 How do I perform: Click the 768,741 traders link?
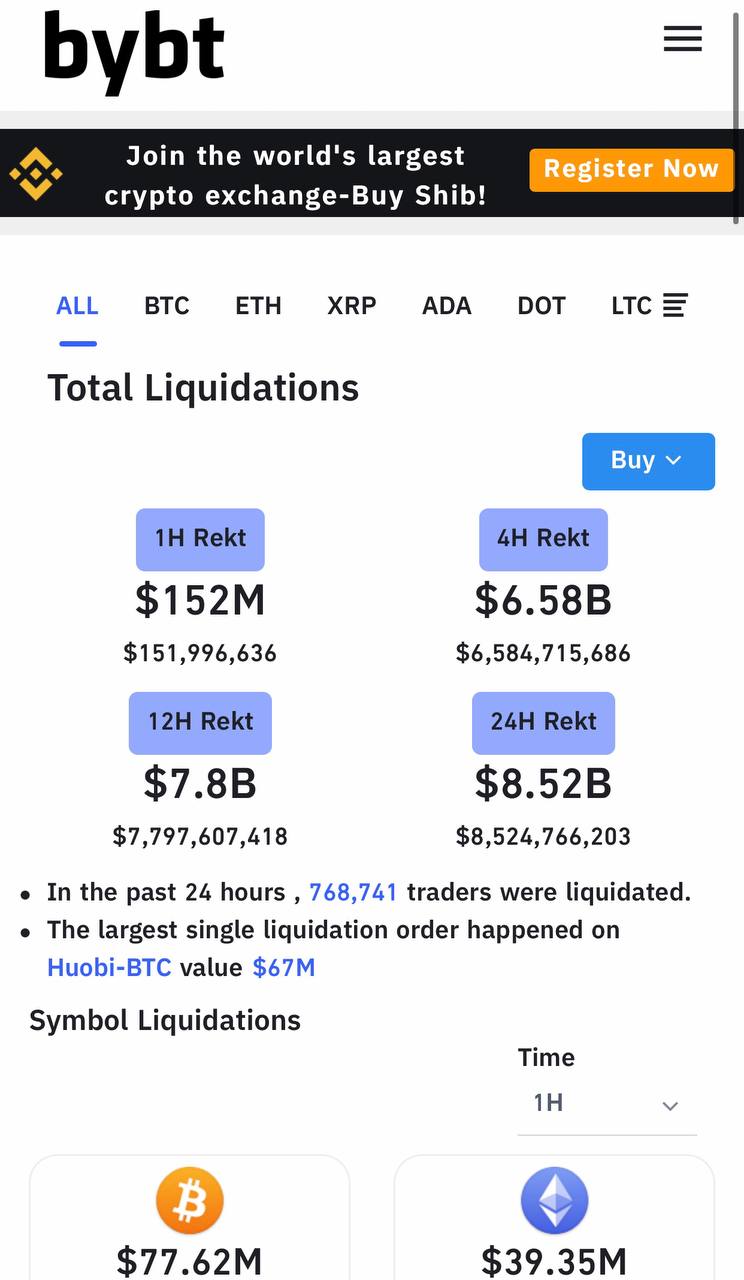[353, 892]
